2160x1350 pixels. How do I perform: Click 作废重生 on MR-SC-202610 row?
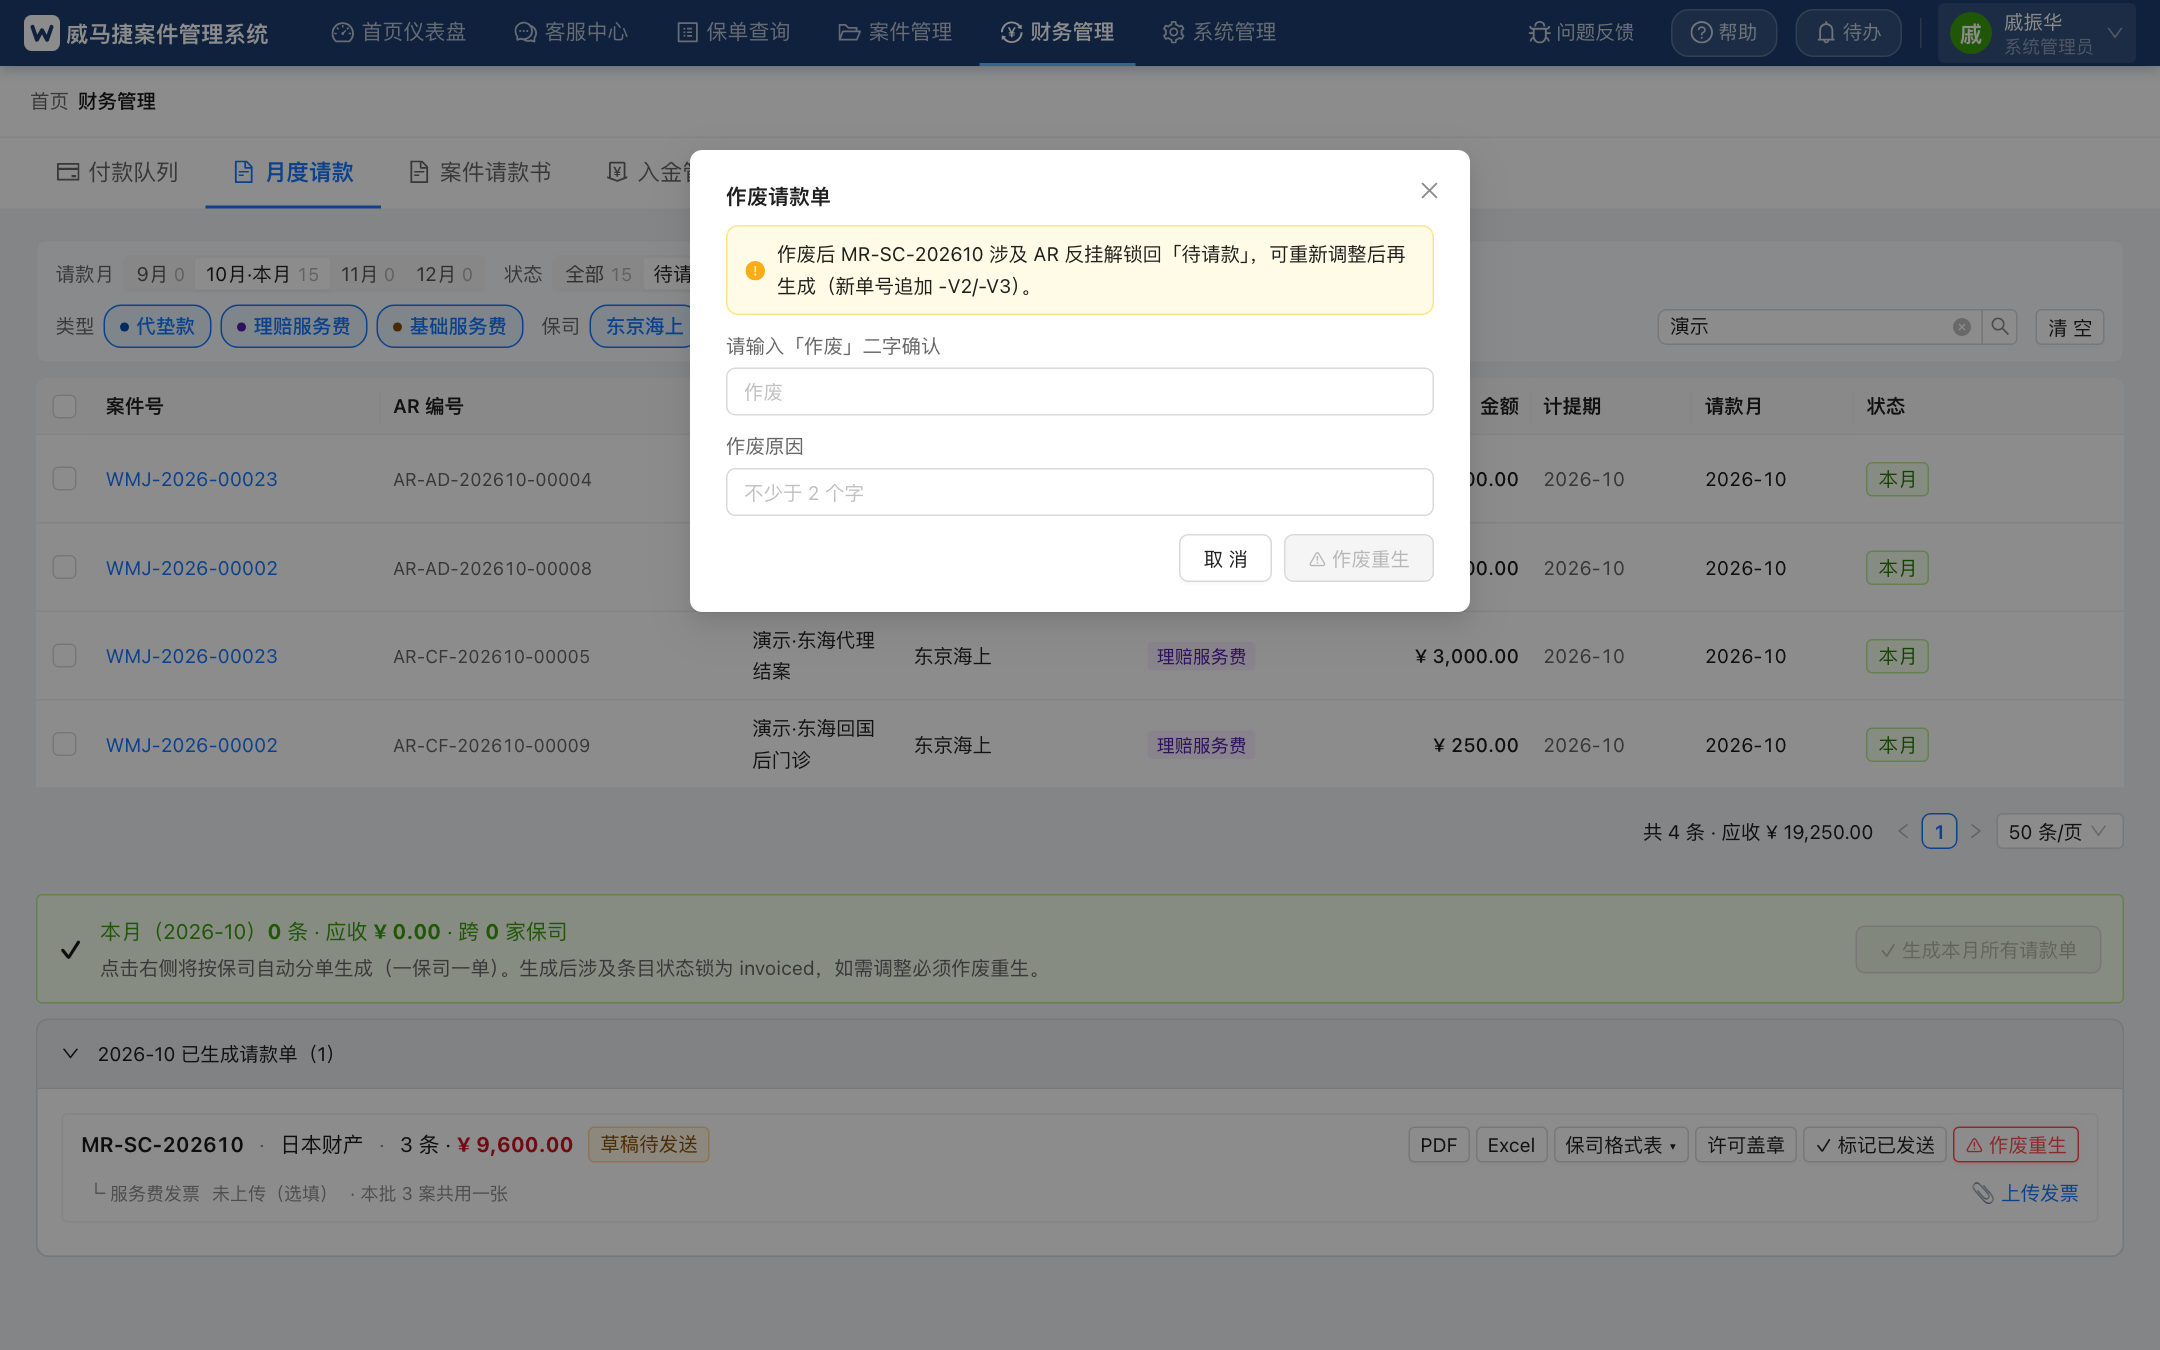click(2016, 1145)
